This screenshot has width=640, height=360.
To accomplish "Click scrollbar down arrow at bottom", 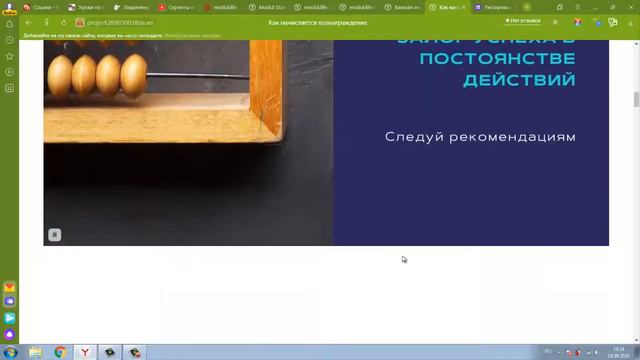I will (636, 340).
